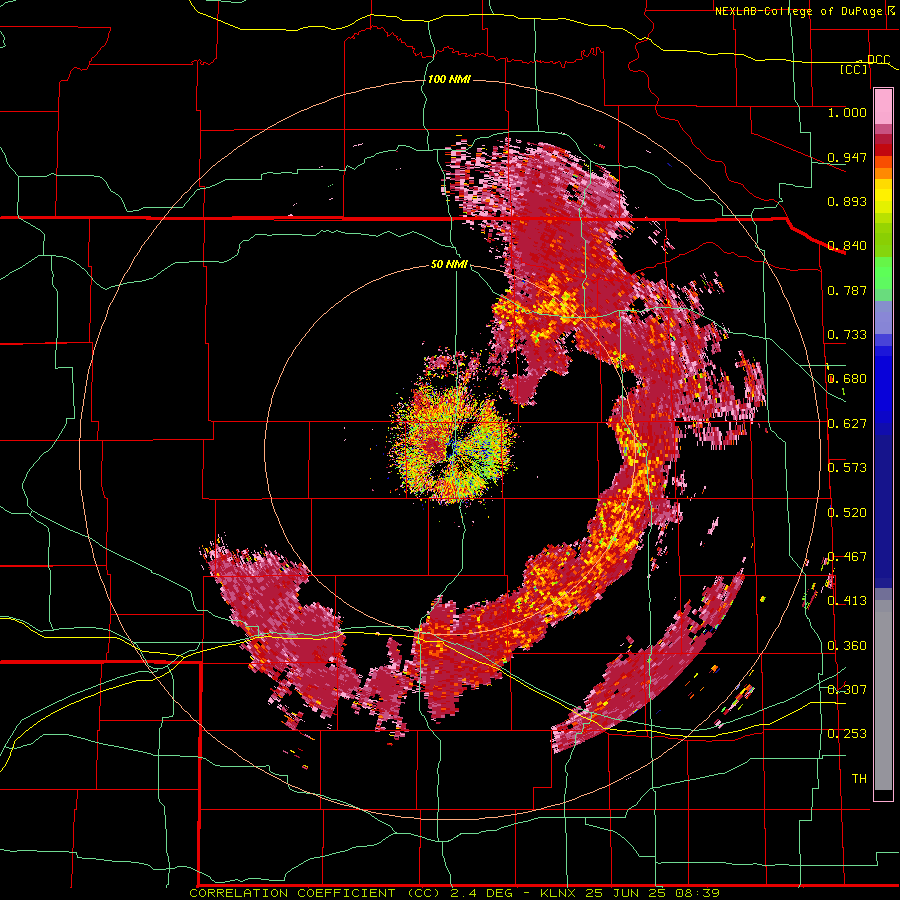Pick the bright green color bar segment near 0.787

click(883, 273)
